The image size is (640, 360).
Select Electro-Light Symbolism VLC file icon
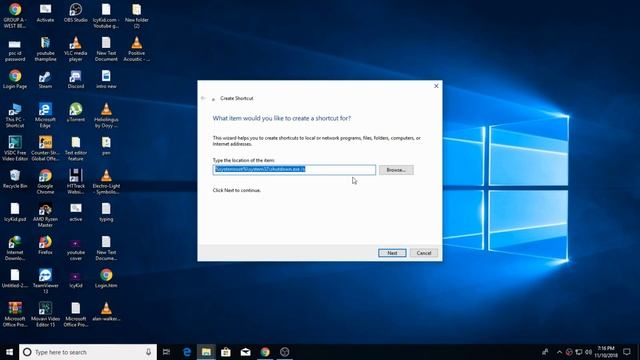pos(106,182)
